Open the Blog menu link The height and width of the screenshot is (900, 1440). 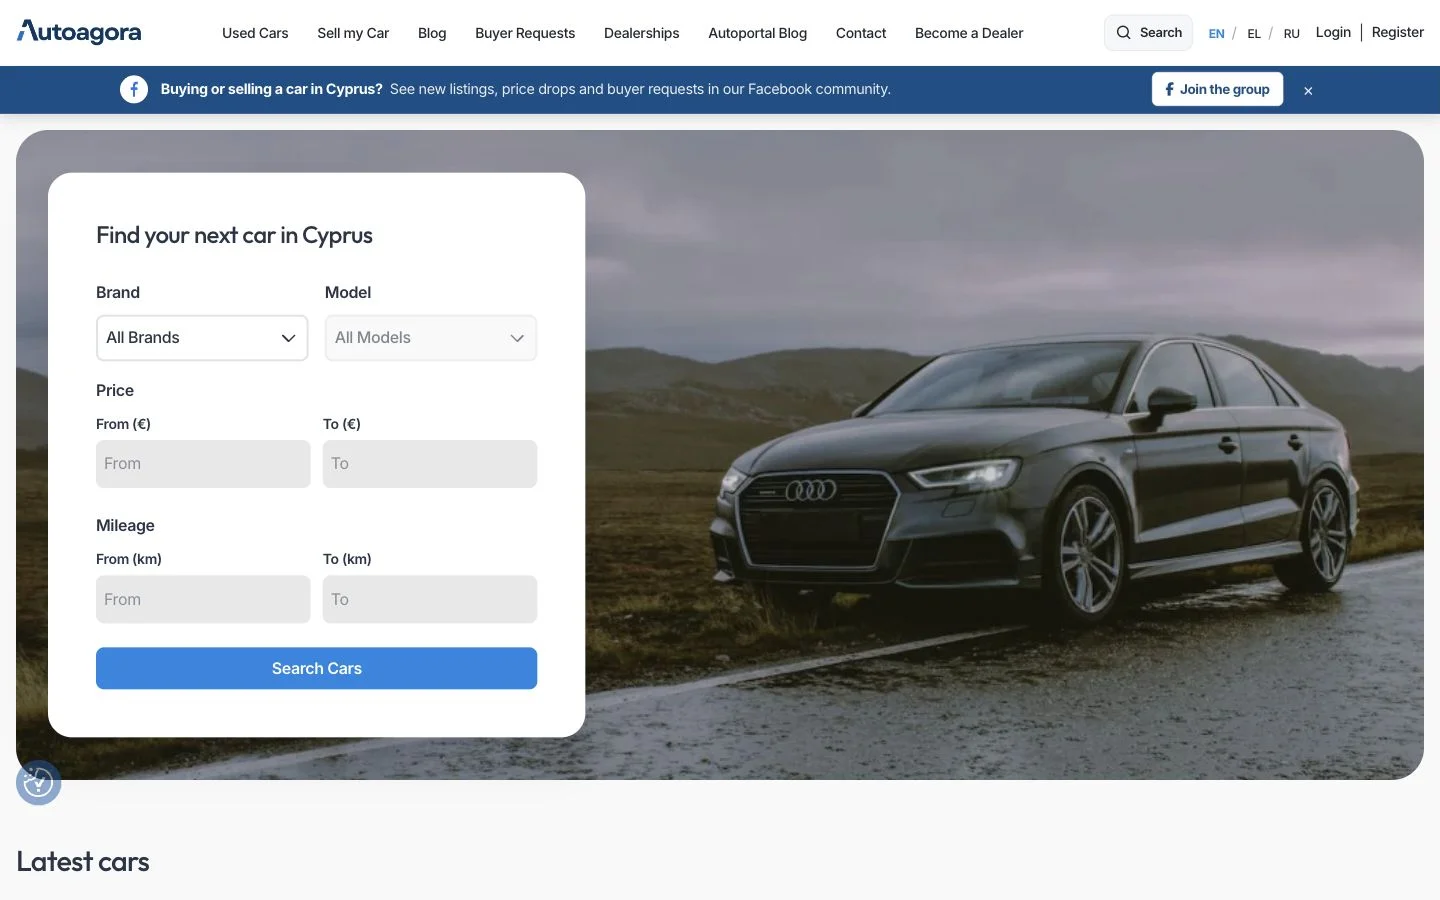tap(432, 33)
